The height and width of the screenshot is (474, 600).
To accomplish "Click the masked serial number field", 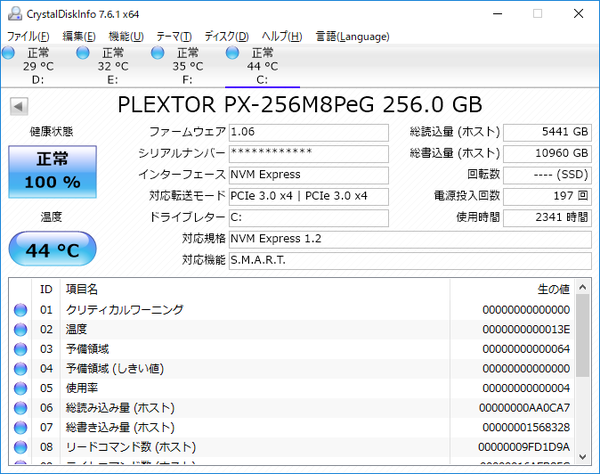I will point(309,154).
